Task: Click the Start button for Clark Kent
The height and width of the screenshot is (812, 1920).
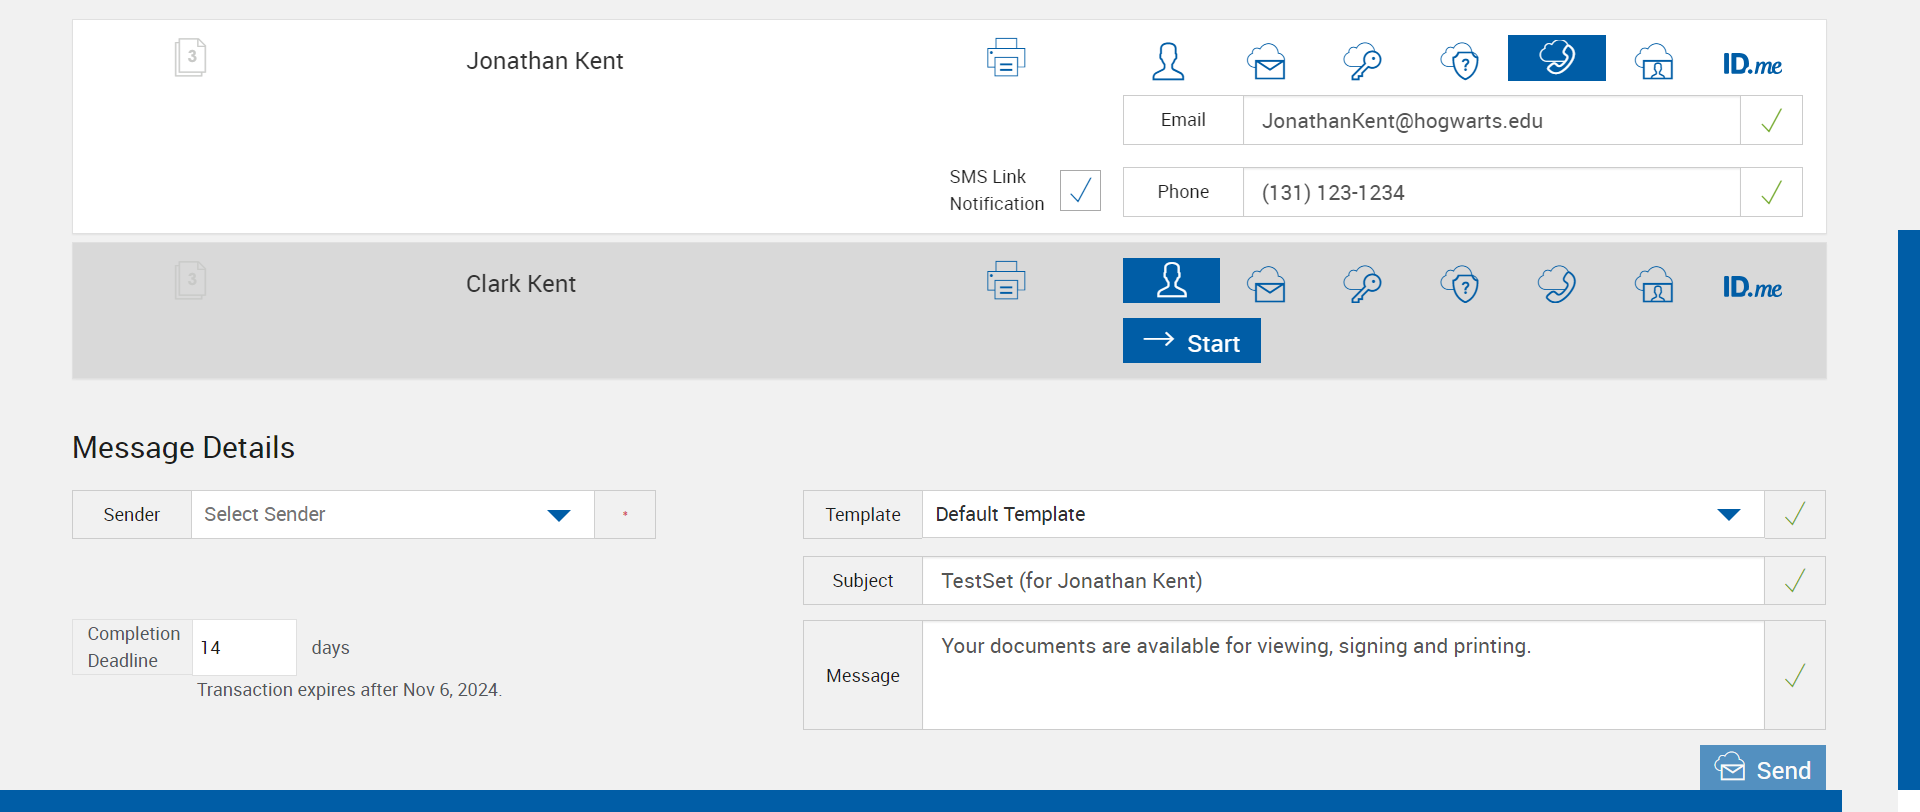Action: [x=1192, y=341]
